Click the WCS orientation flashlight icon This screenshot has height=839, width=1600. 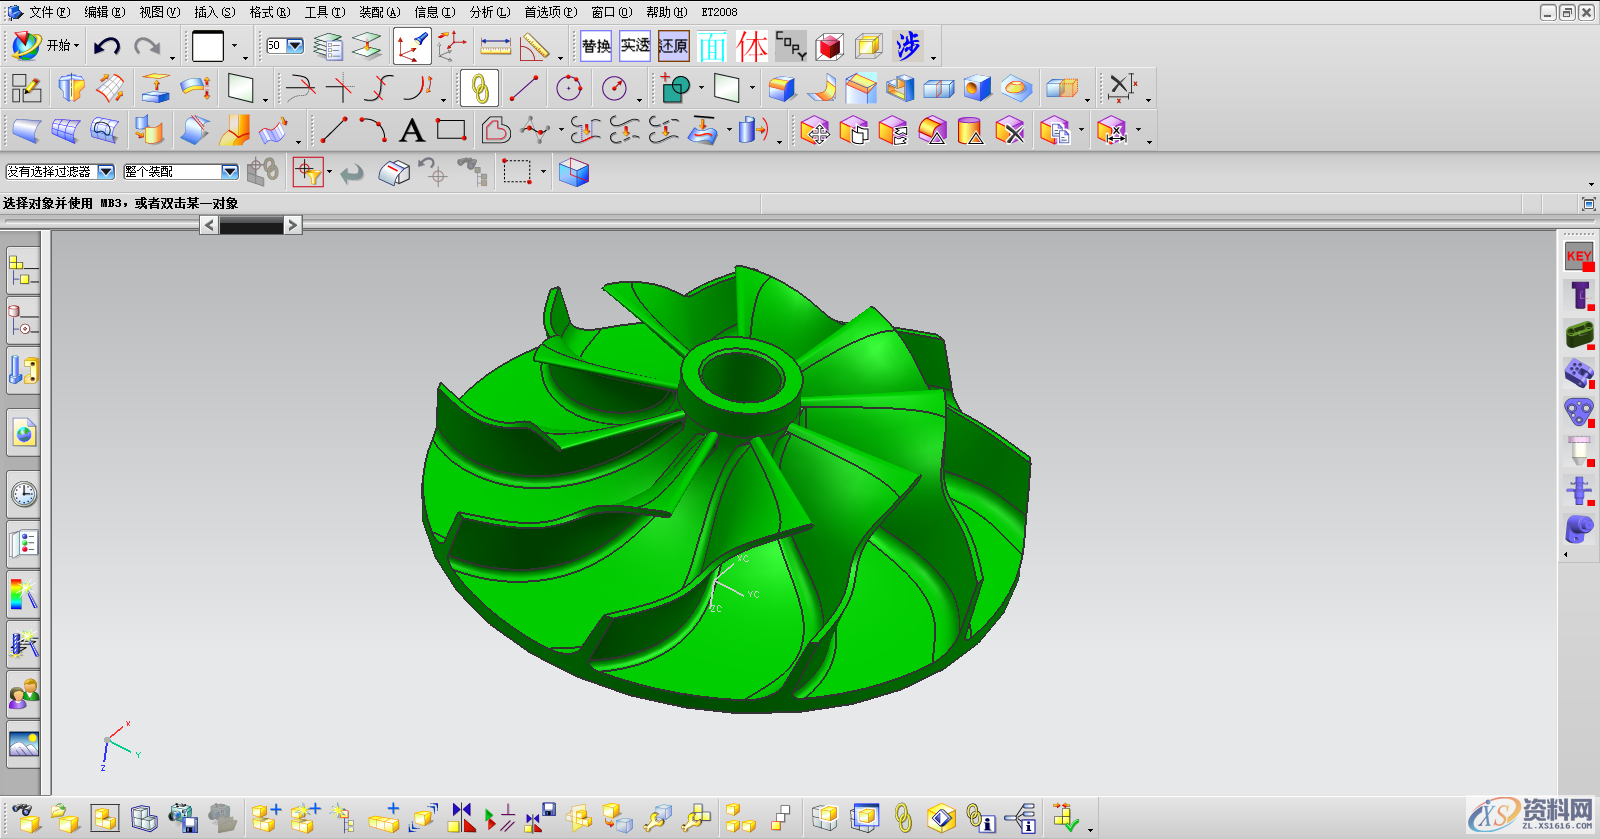411,46
